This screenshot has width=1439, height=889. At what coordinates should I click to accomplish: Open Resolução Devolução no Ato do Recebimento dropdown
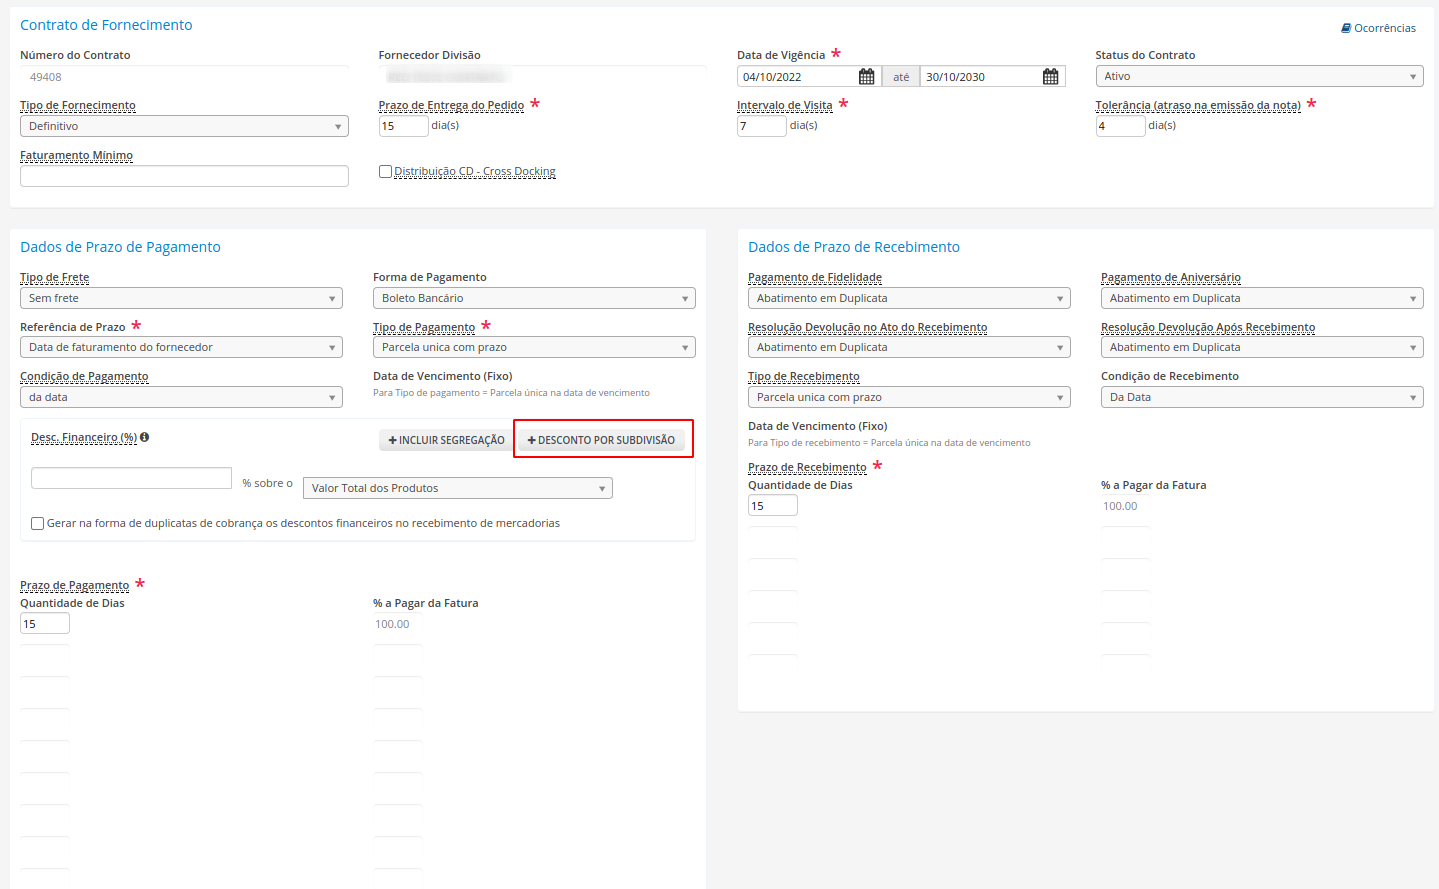point(909,347)
